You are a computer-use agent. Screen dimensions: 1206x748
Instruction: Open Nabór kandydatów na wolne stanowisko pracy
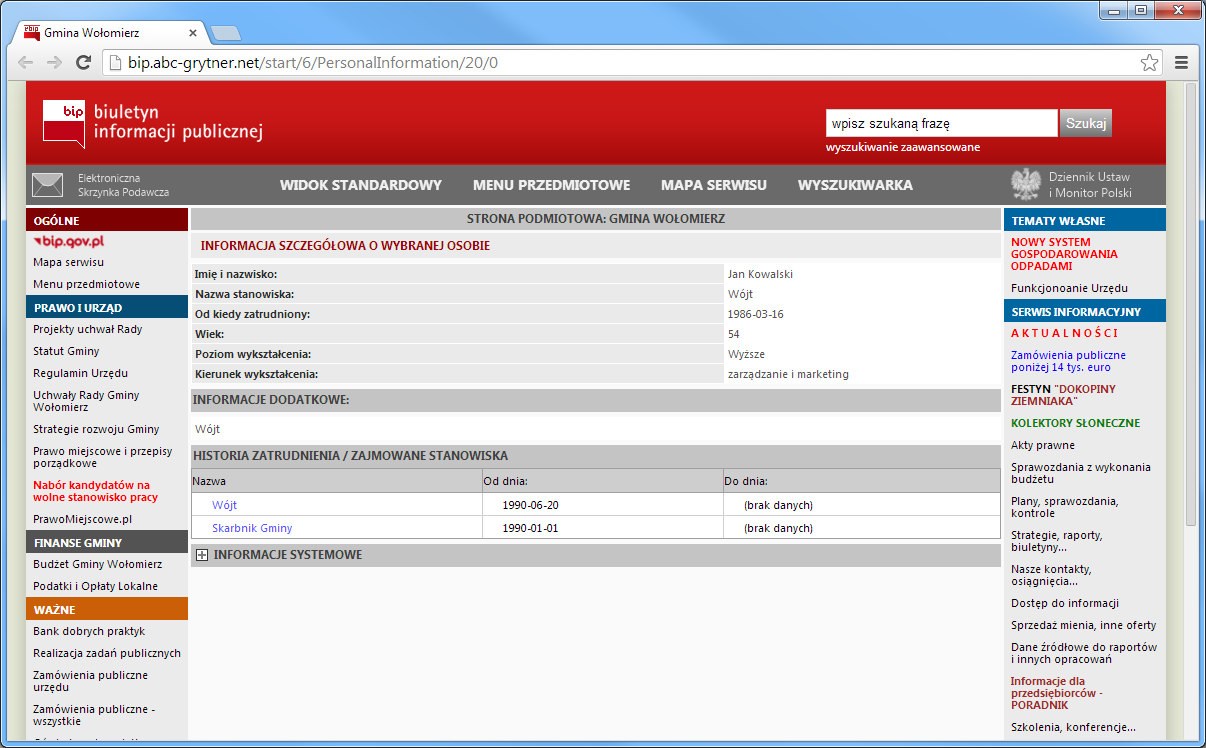pyautogui.click(x=95, y=491)
